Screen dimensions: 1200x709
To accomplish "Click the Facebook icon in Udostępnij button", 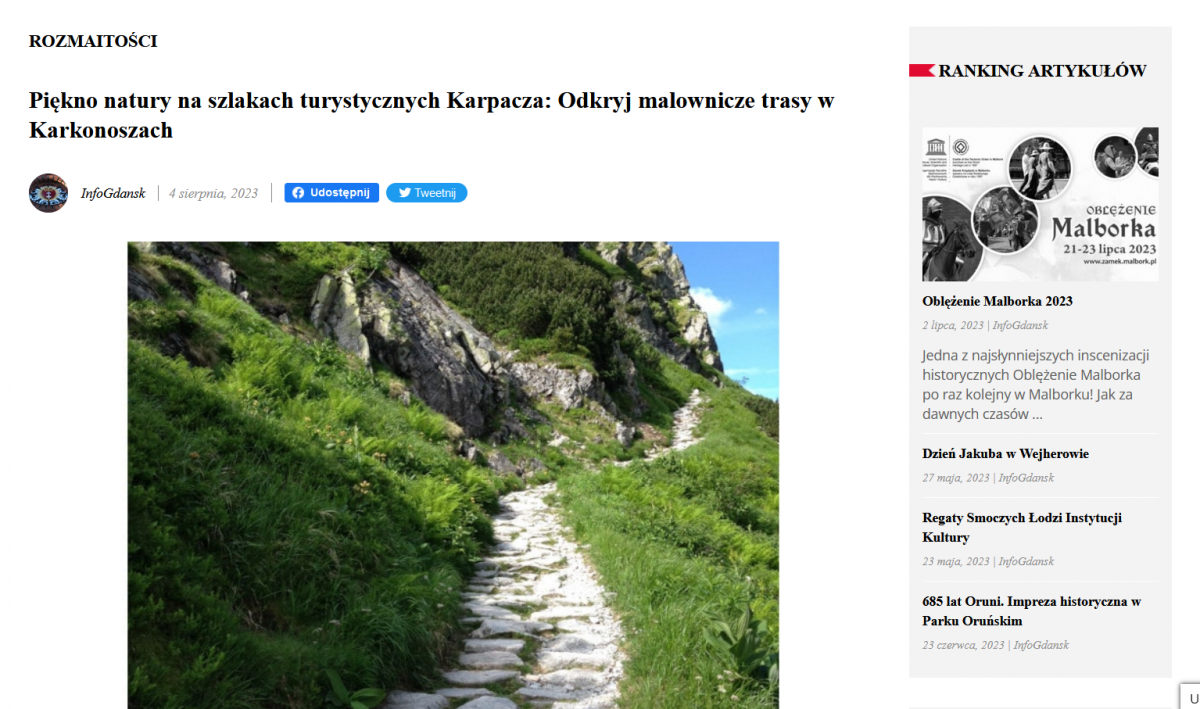I will click(x=298, y=193).
